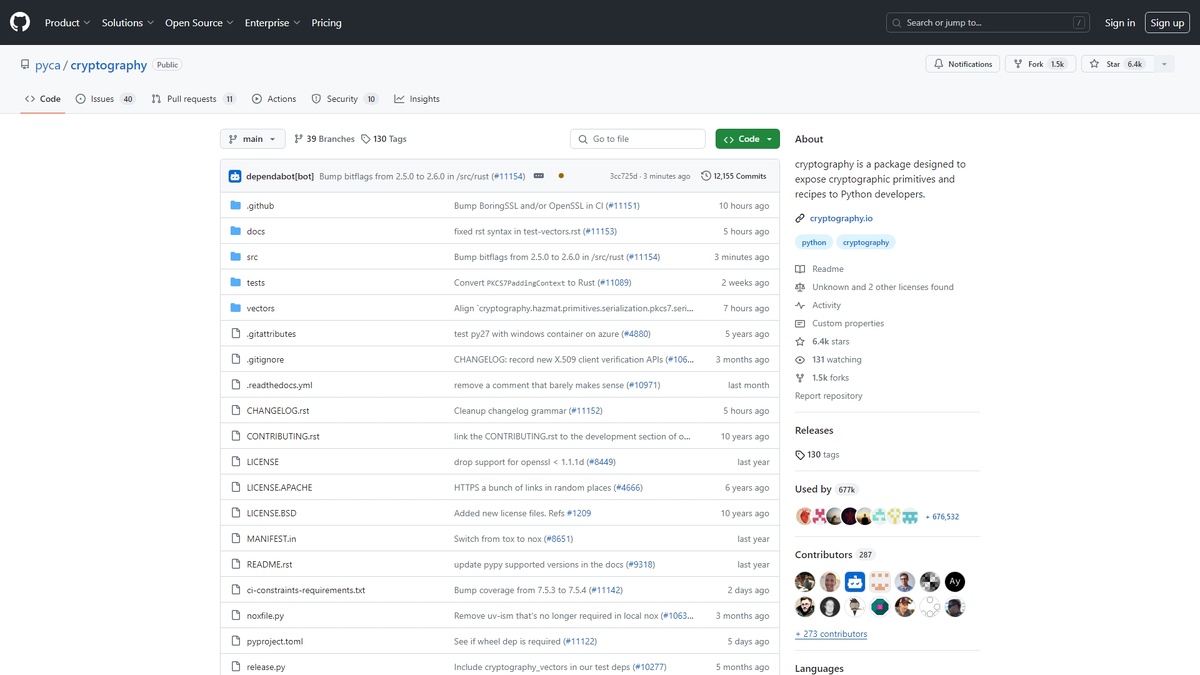Open cryptography.io website link
The width and height of the screenshot is (1200, 675).
841,218
